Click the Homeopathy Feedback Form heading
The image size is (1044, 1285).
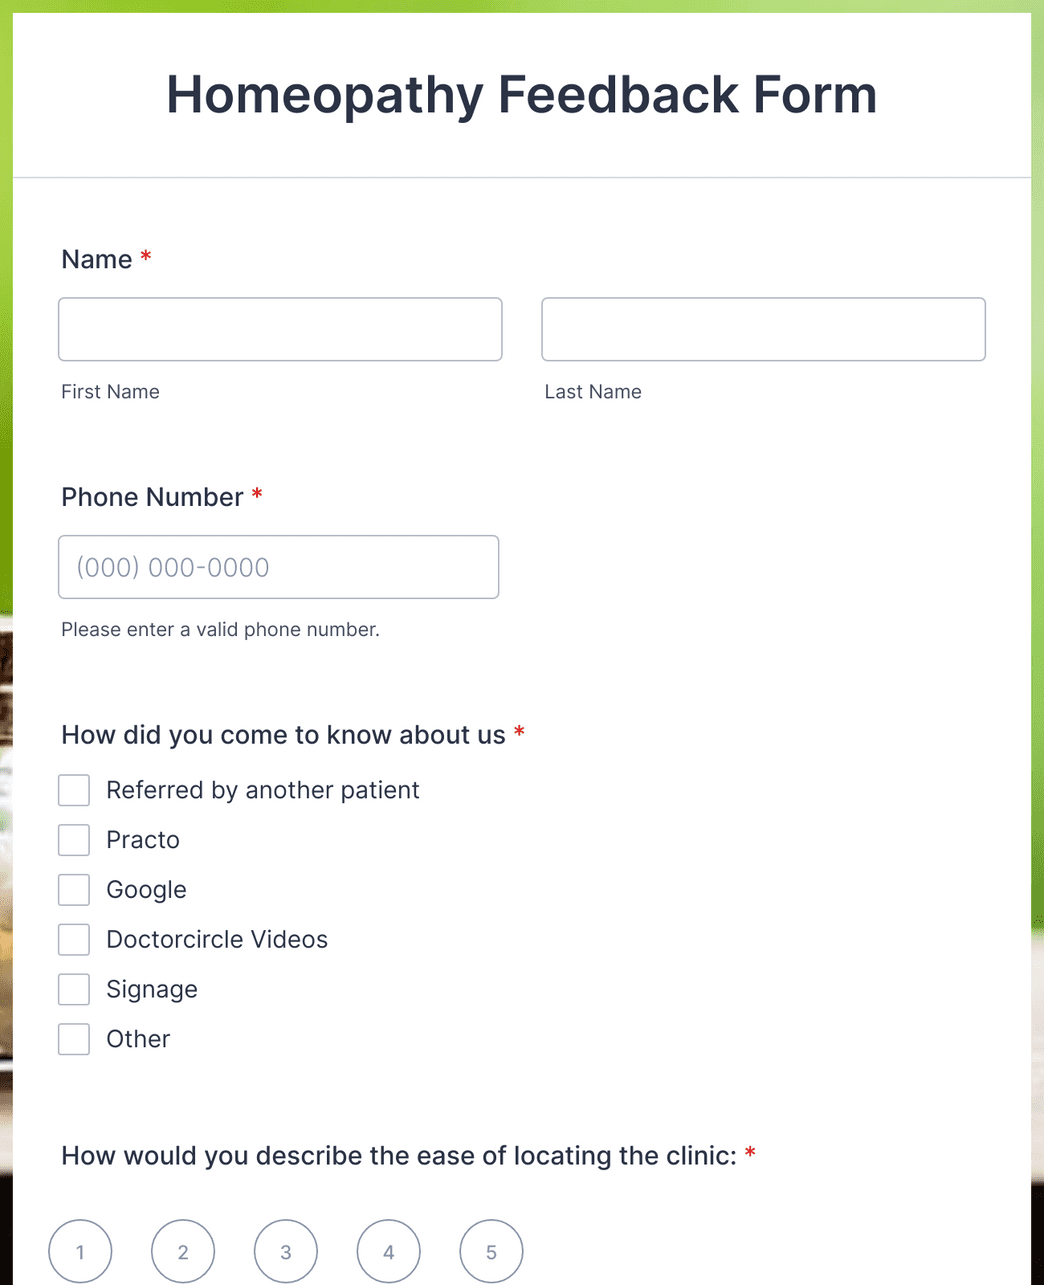522,95
